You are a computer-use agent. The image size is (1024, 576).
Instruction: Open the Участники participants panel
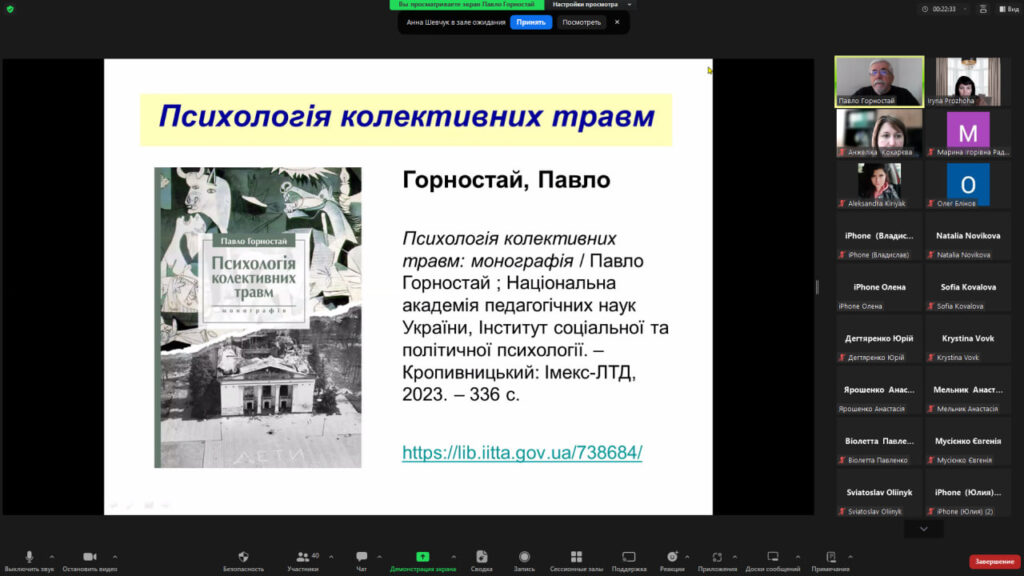302,558
